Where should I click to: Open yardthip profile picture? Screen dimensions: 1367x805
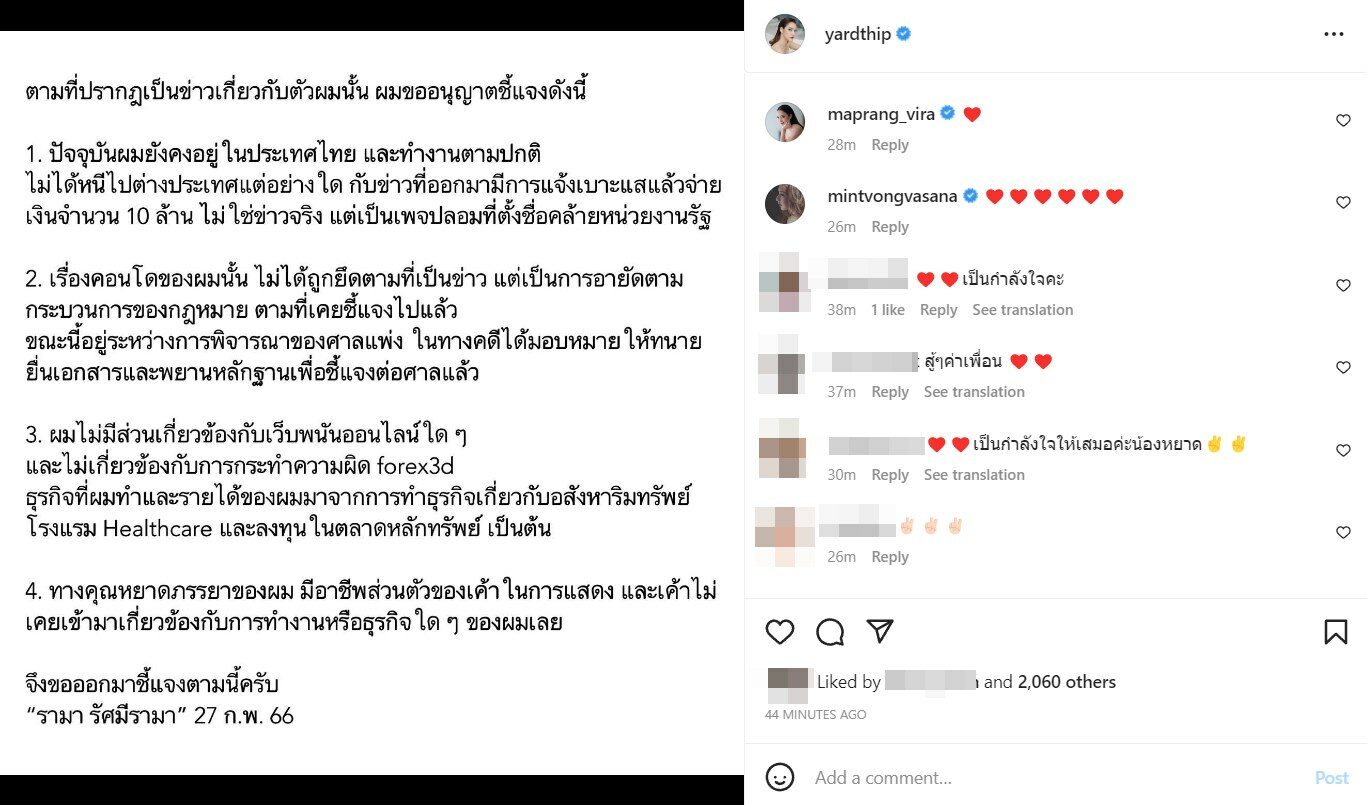coord(785,34)
